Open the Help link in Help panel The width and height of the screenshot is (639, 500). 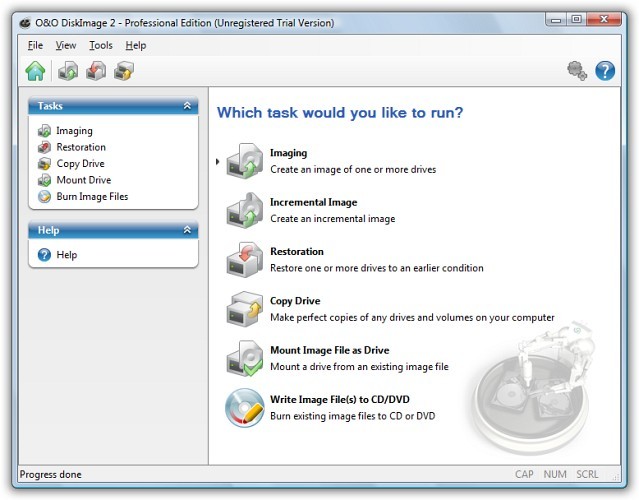tap(67, 255)
